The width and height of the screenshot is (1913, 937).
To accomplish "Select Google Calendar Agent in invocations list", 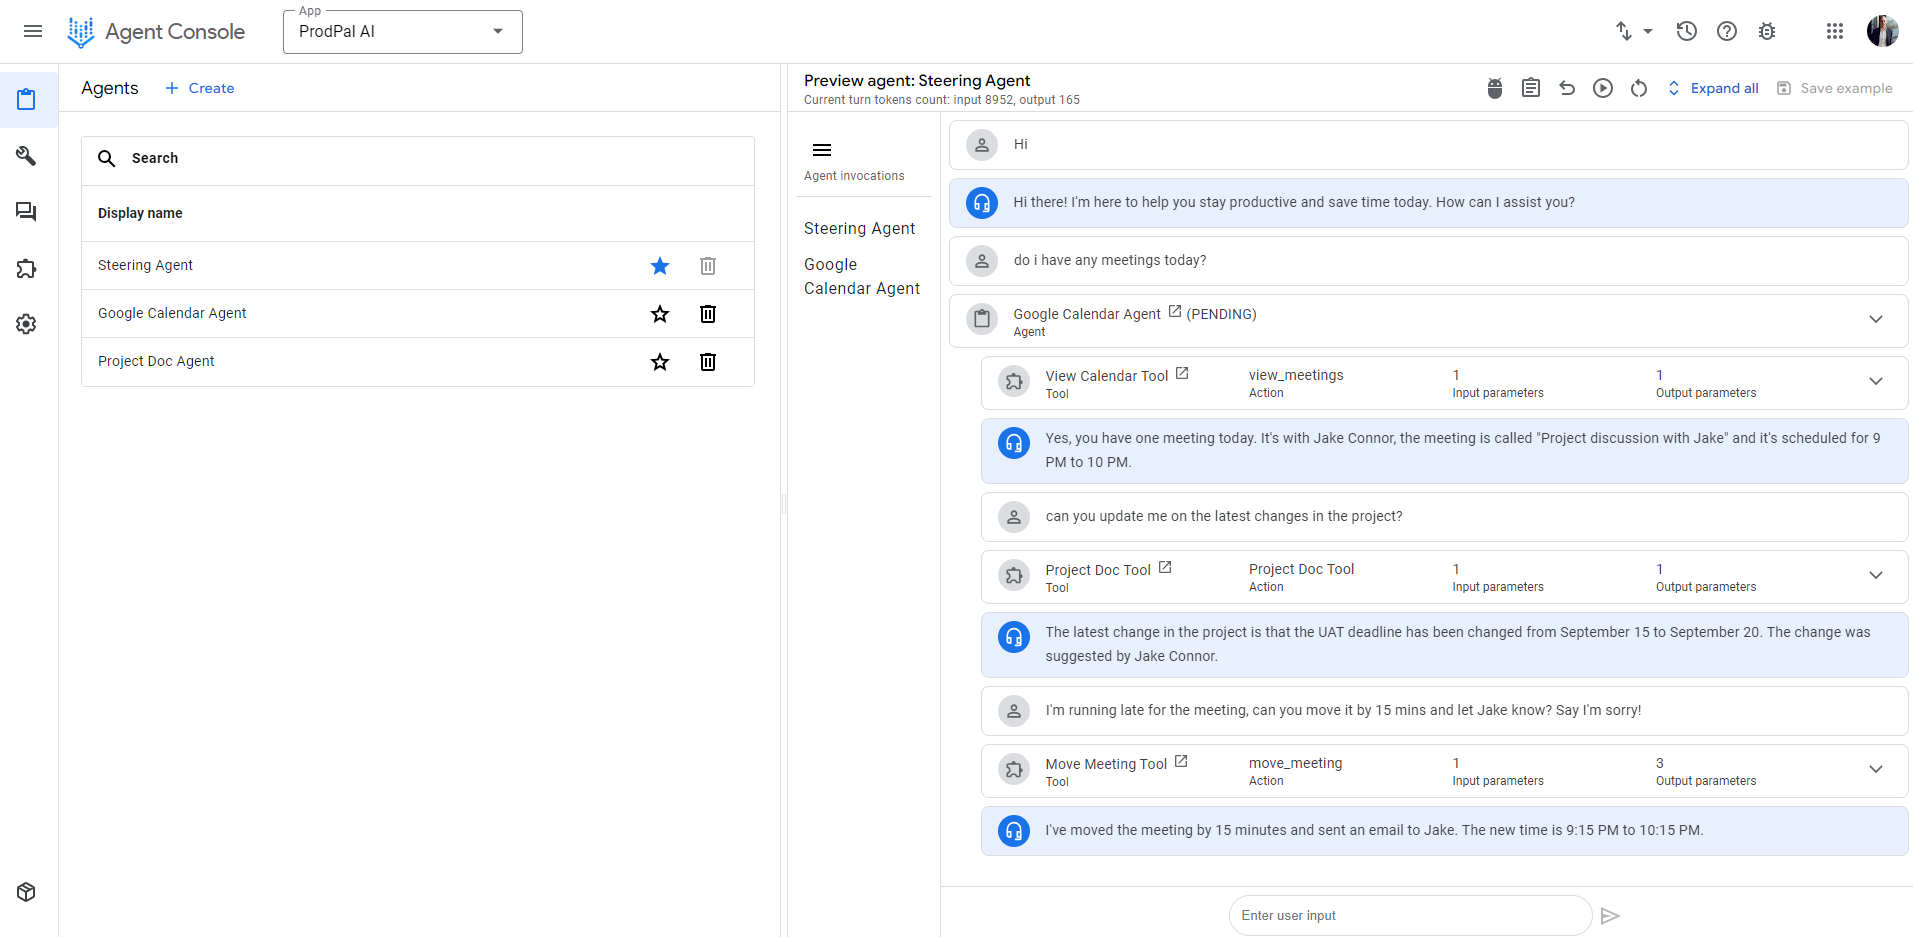I will [x=862, y=277].
